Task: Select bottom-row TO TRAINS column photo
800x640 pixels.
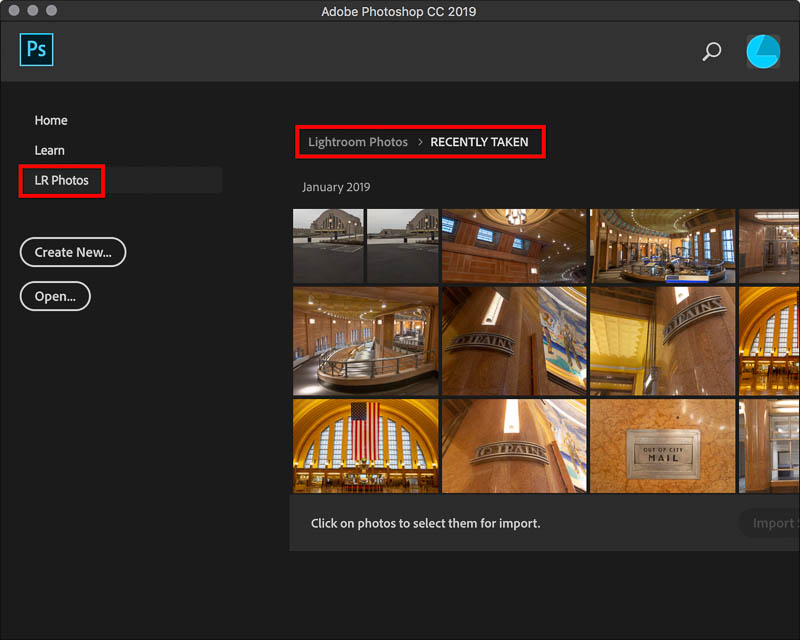Action: click(x=514, y=446)
